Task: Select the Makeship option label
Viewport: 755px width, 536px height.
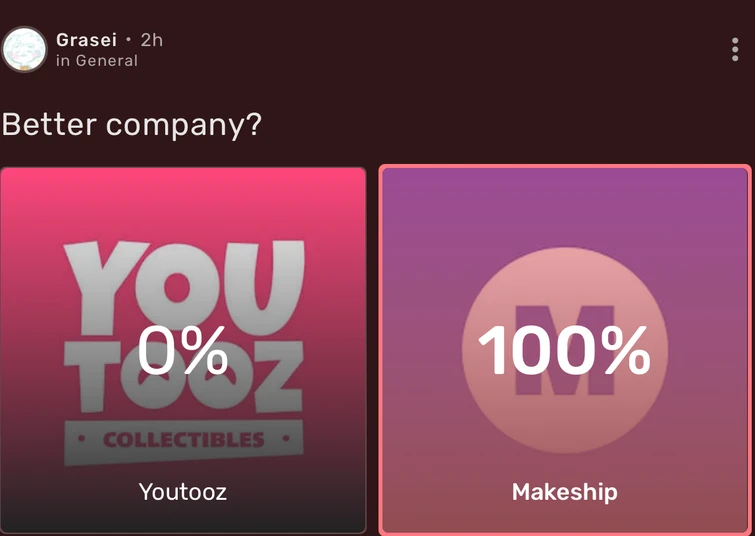Action: 565,492
